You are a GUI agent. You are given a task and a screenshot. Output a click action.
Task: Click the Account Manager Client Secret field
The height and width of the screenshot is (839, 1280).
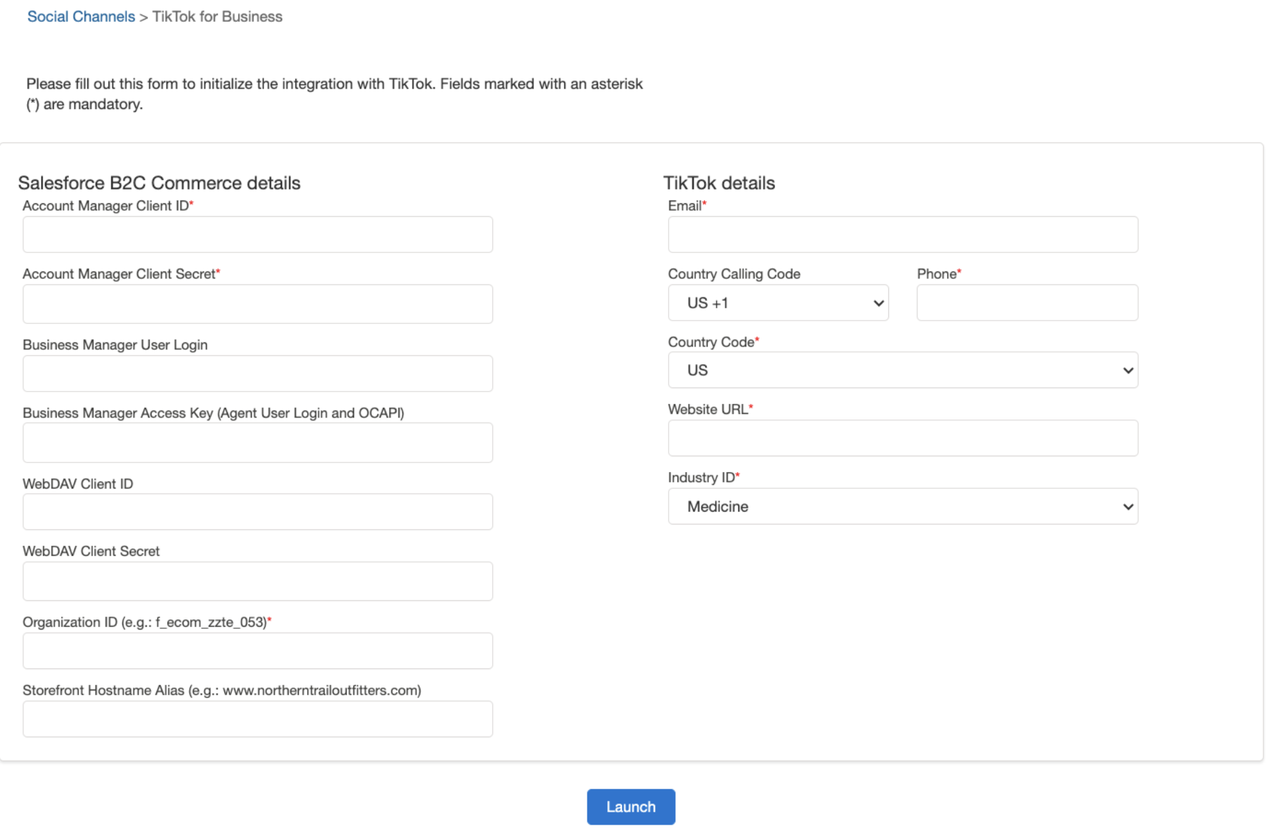pos(257,304)
